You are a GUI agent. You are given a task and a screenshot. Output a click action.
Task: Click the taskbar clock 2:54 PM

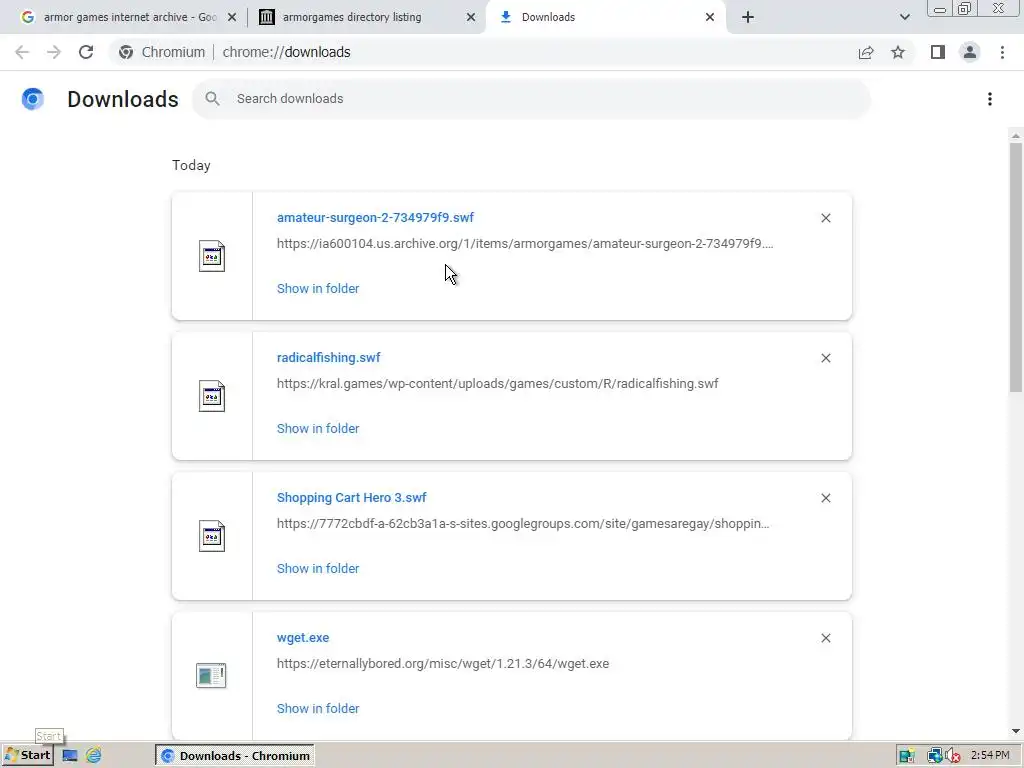(x=990, y=756)
